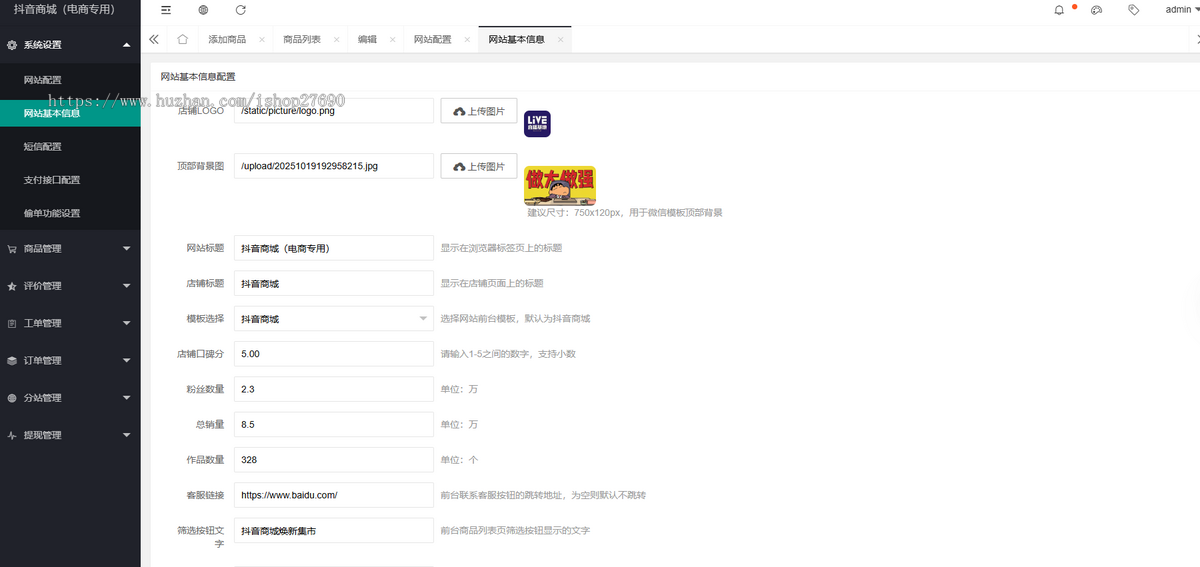This screenshot has width=1200, height=567.
Task: Focus the 作品数量 field
Action: pyautogui.click(x=334, y=460)
